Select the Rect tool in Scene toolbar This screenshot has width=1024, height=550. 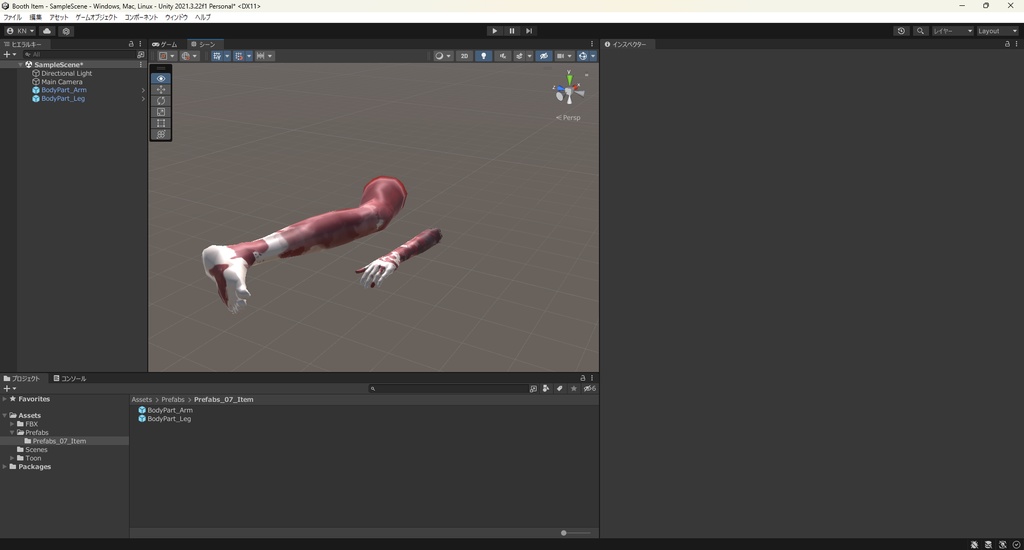point(161,123)
